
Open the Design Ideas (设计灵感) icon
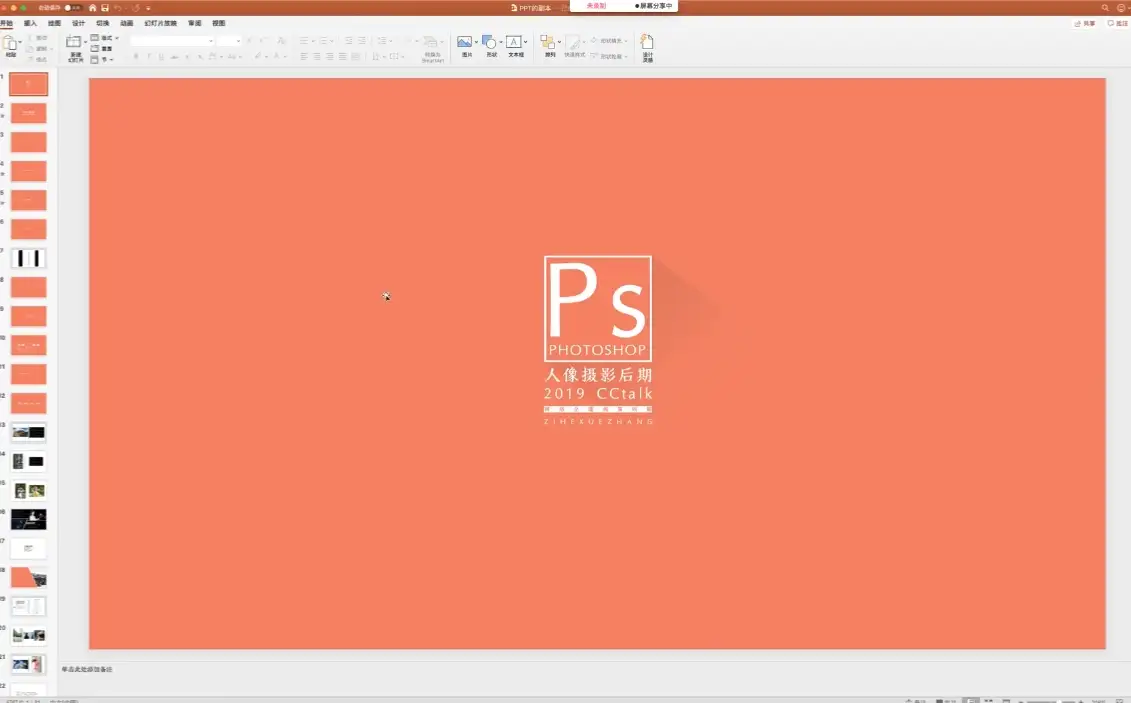[x=647, y=43]
